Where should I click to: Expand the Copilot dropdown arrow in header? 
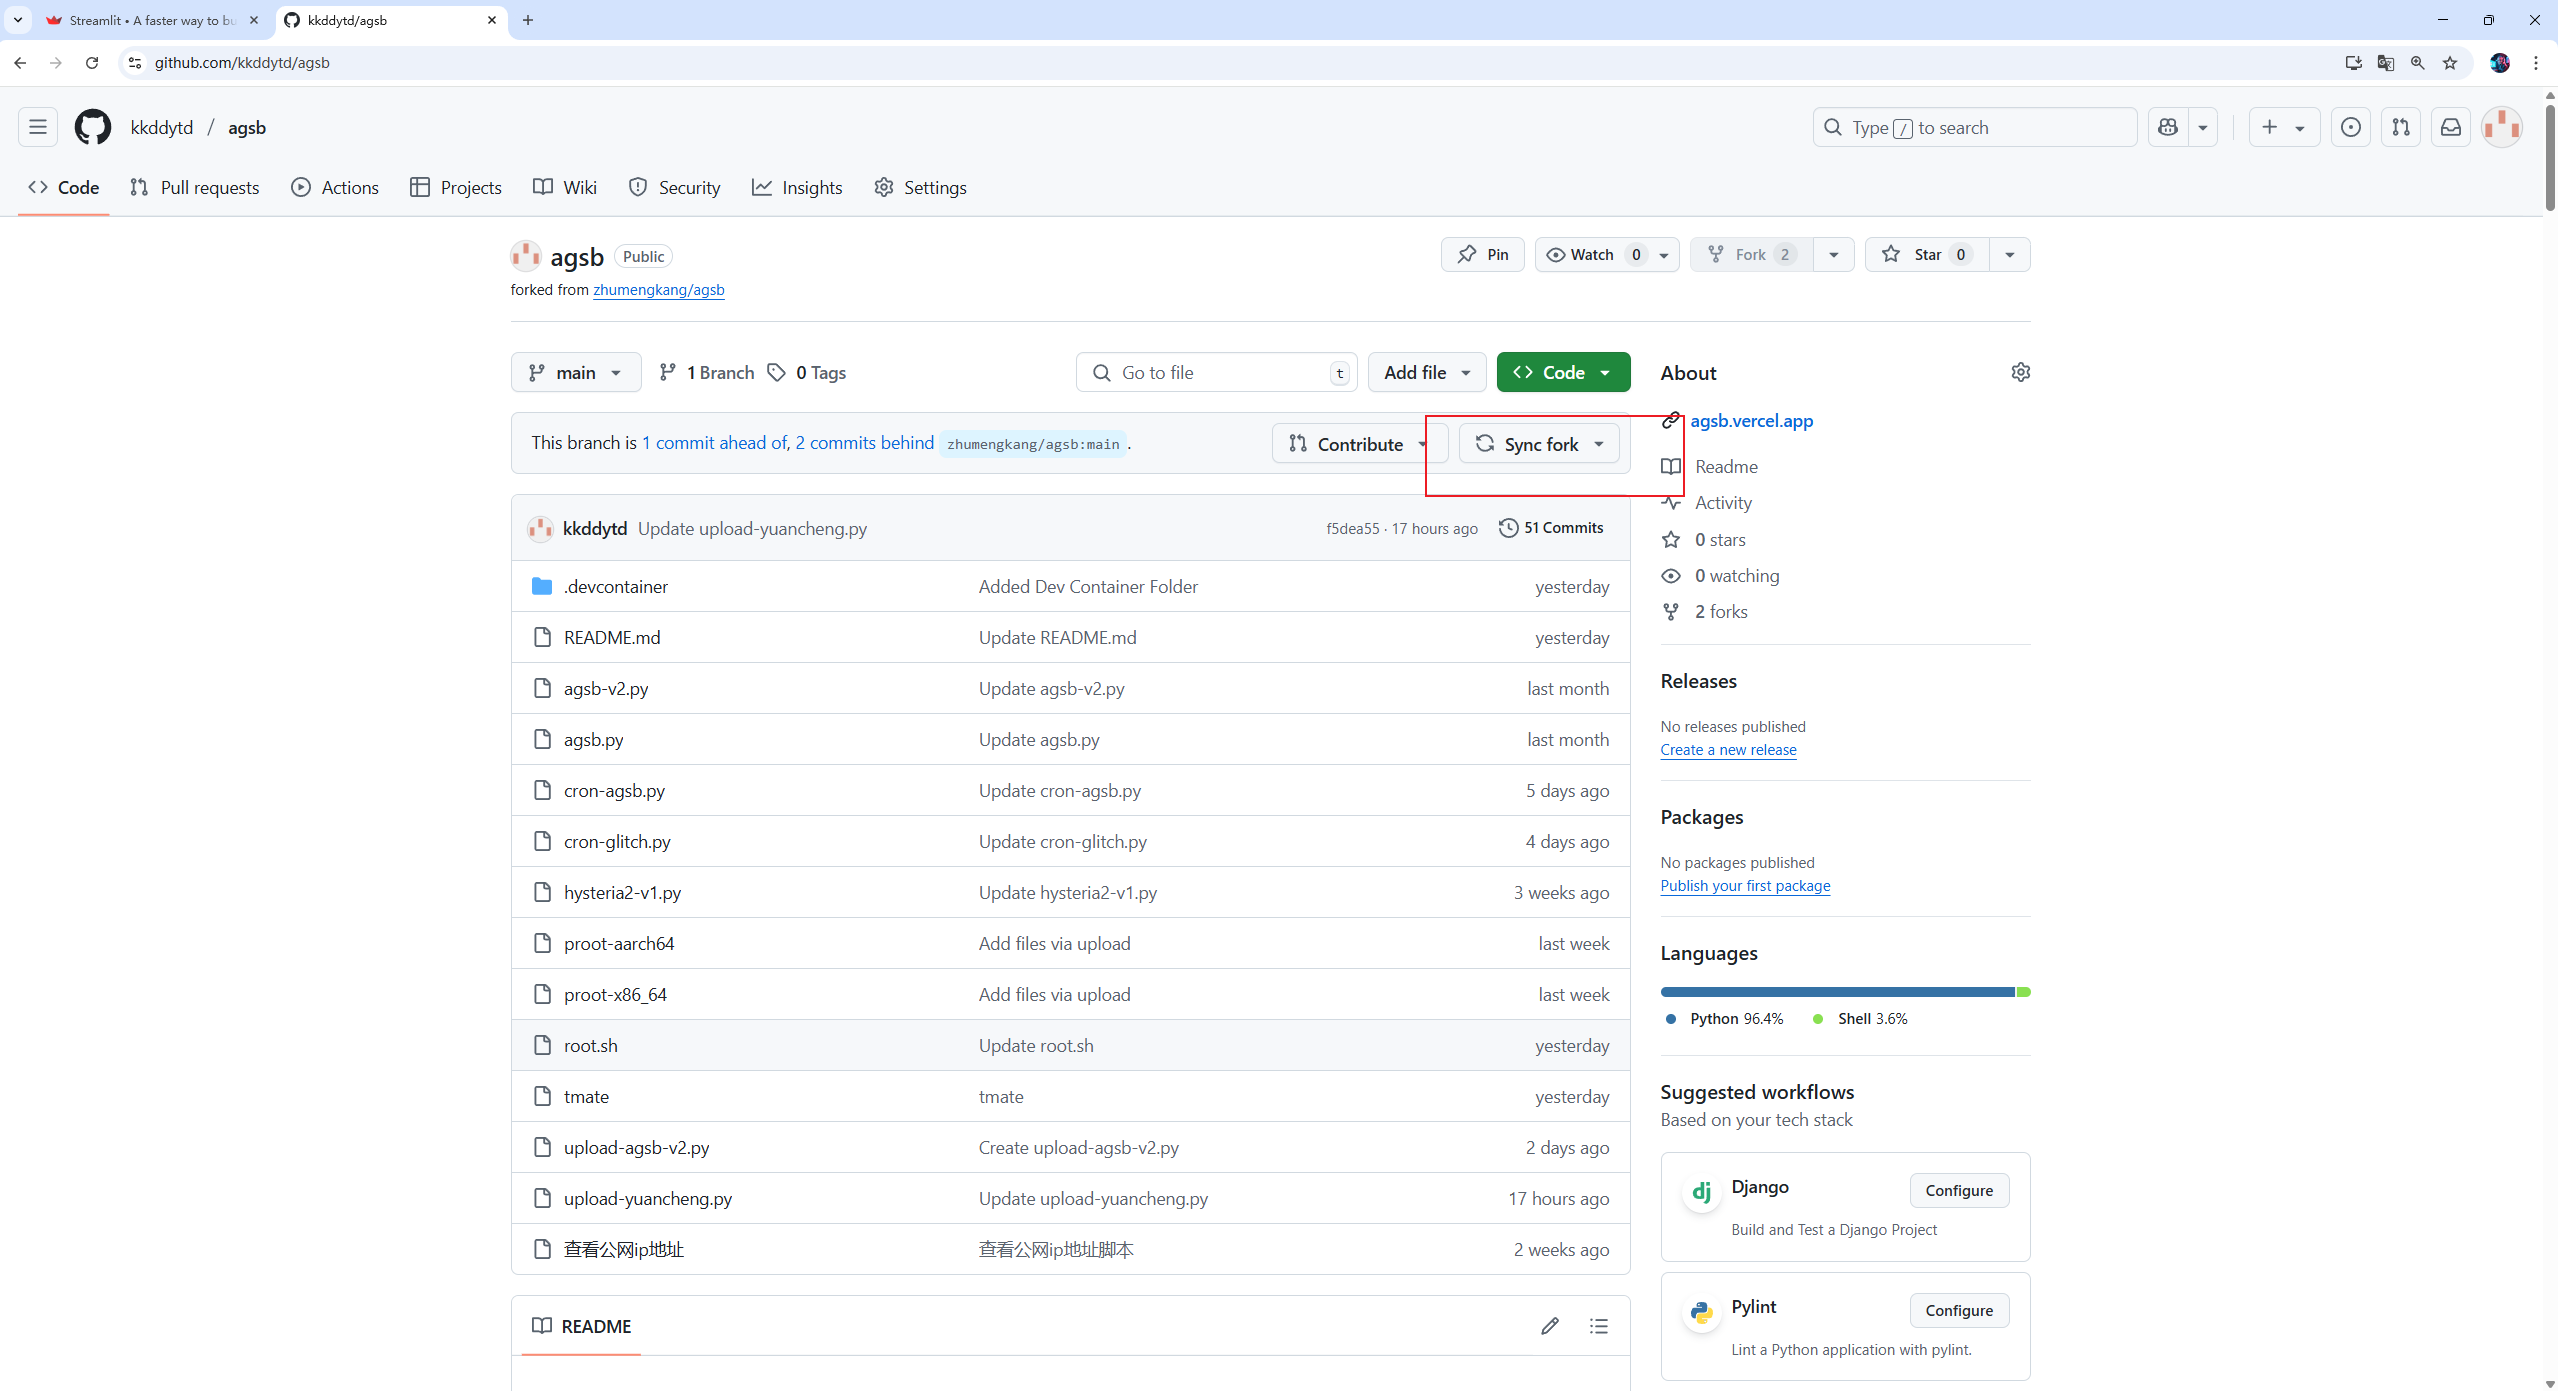2202,127
